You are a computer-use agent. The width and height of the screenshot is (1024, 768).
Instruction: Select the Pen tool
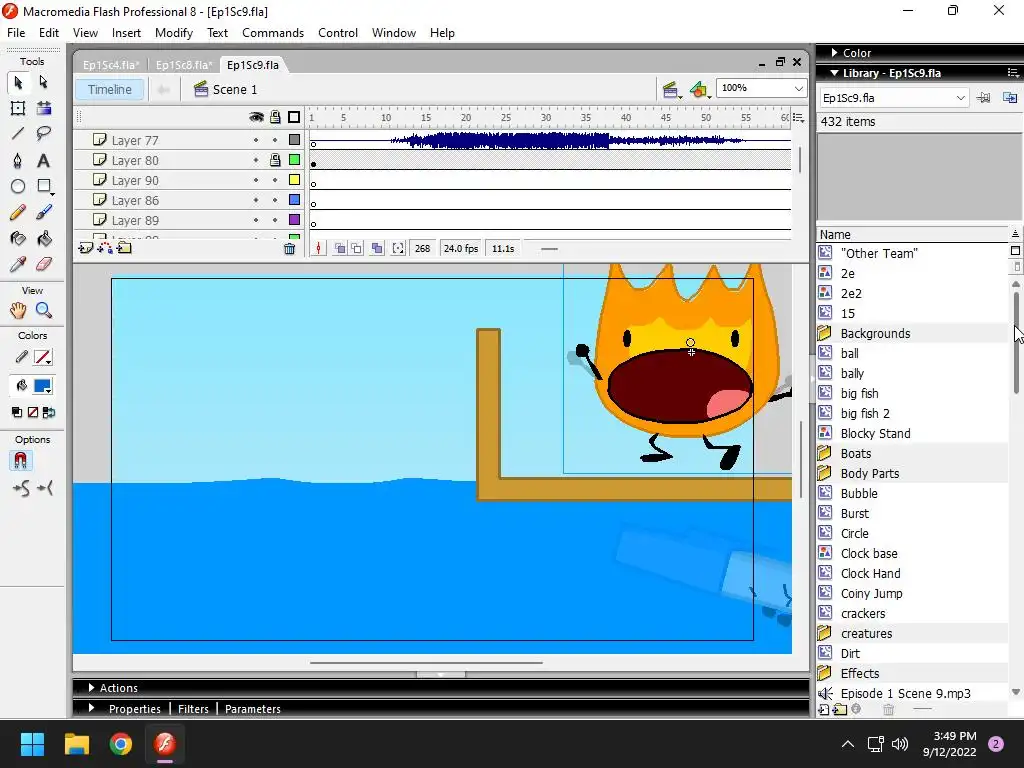(18, 161)
